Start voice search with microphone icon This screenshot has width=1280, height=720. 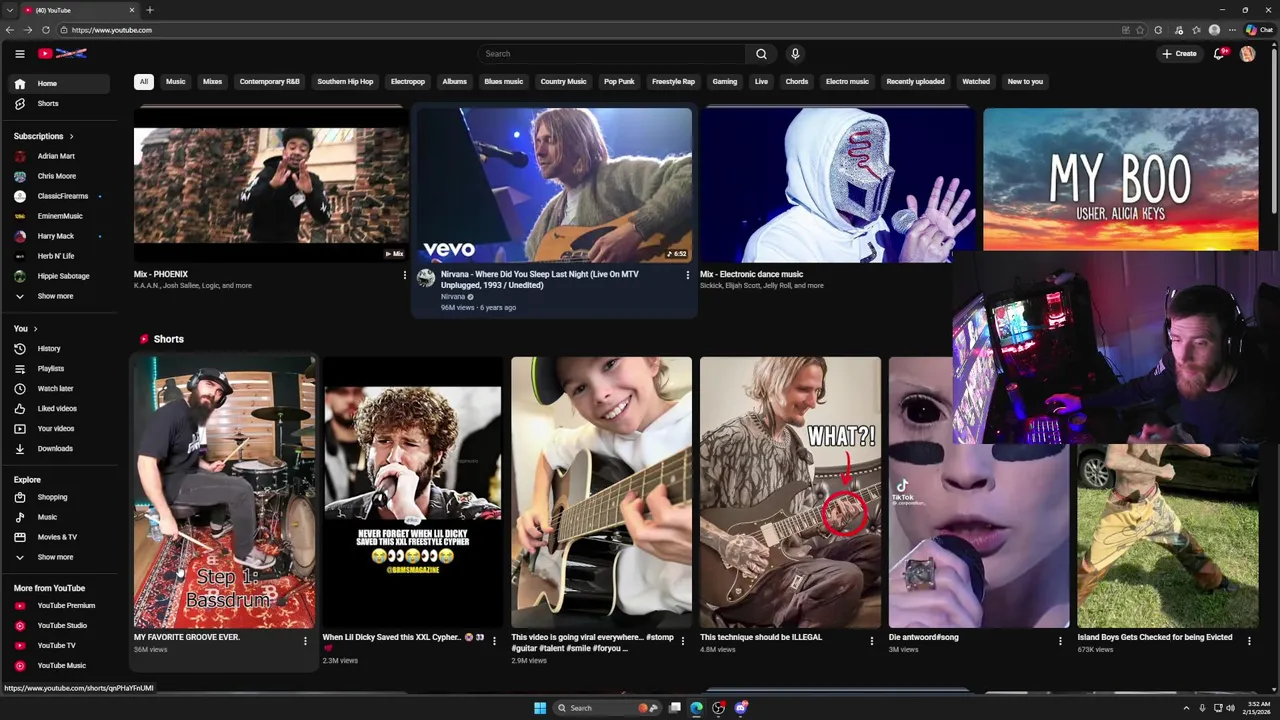tap(795, 54)
